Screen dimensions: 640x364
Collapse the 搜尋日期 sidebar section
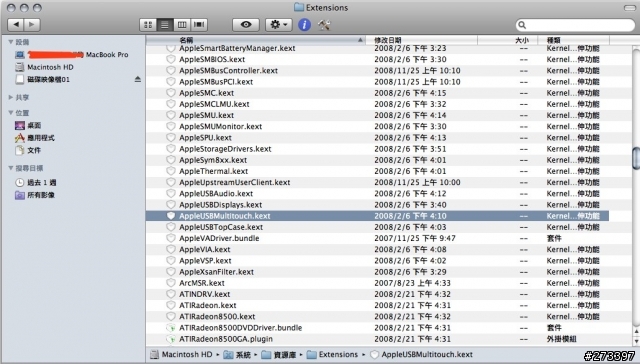[11, 168]
